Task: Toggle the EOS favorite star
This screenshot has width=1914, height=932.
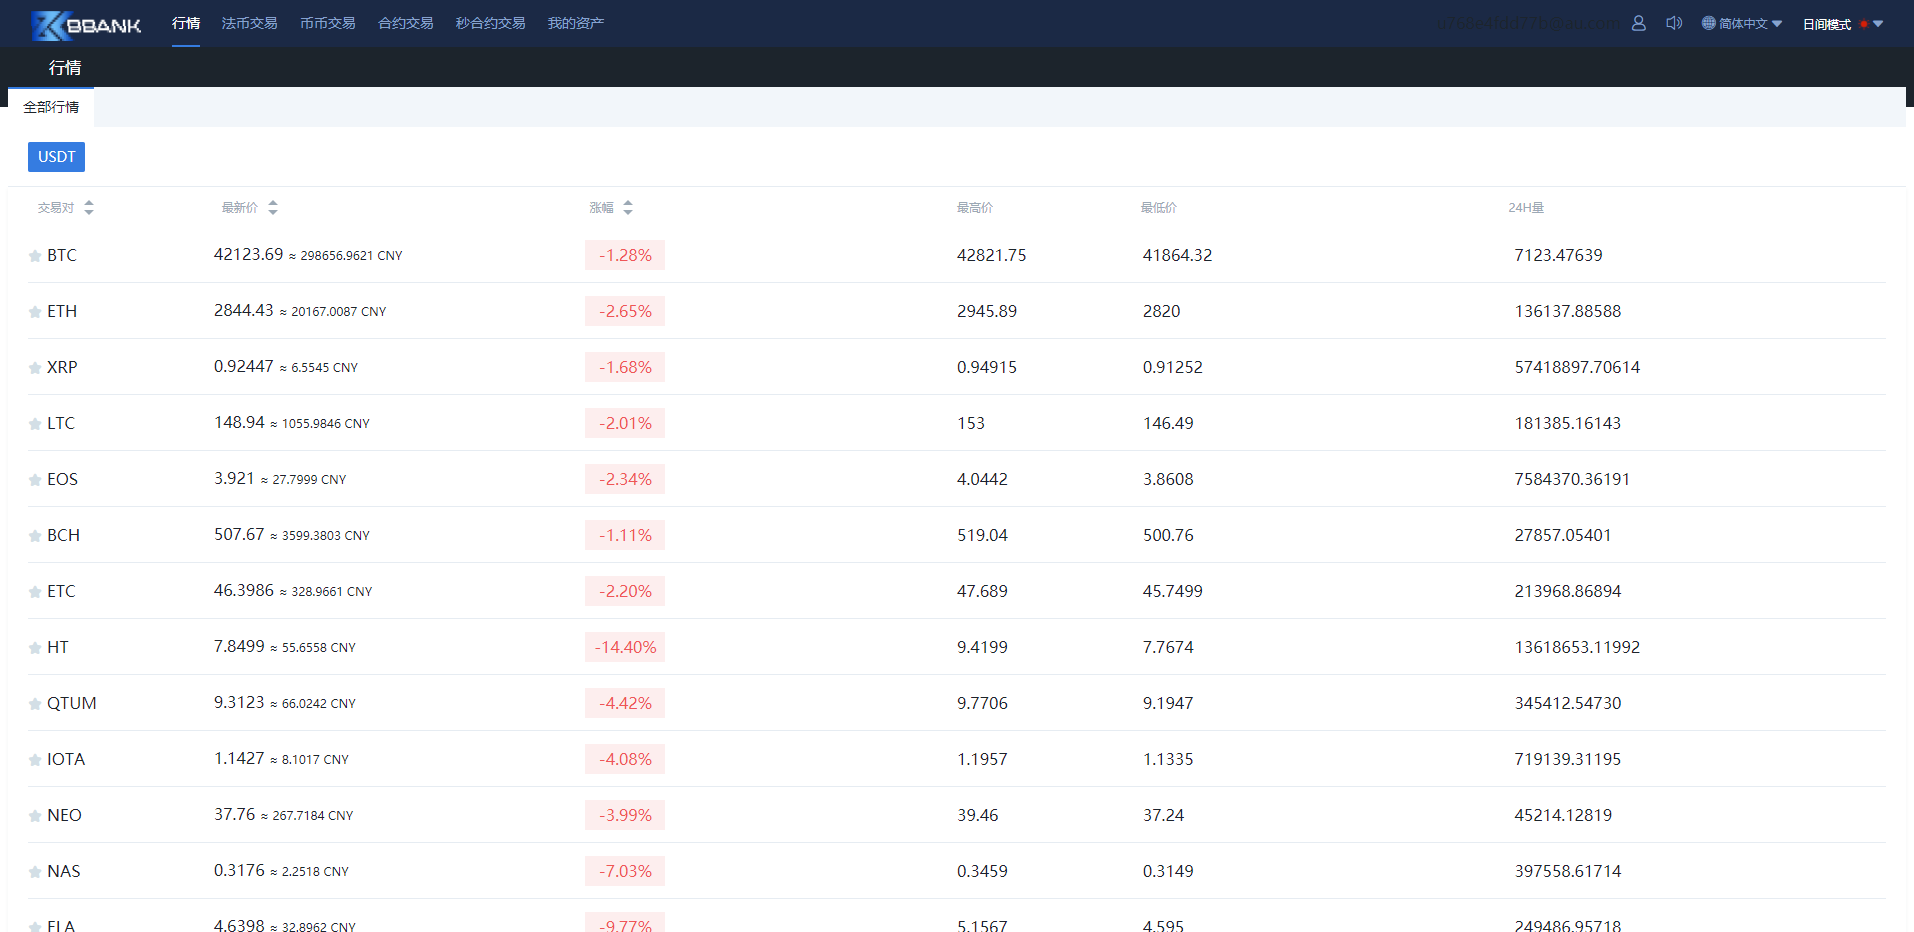Action: click(35, 480)
